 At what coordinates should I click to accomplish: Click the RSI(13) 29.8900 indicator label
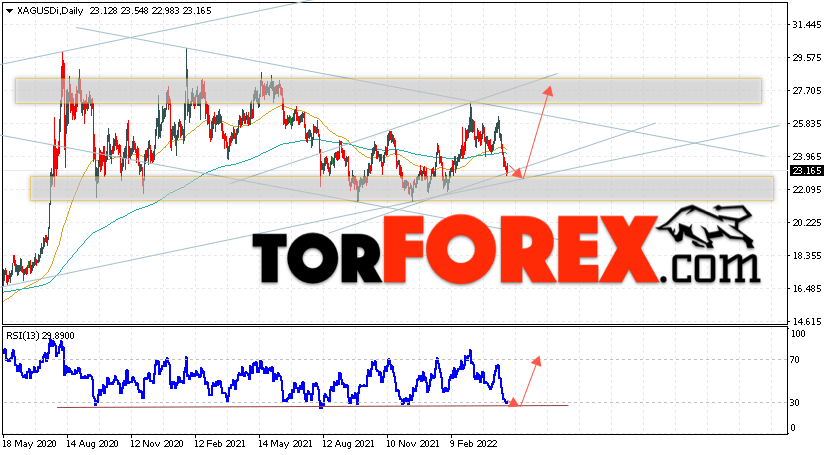40,336
